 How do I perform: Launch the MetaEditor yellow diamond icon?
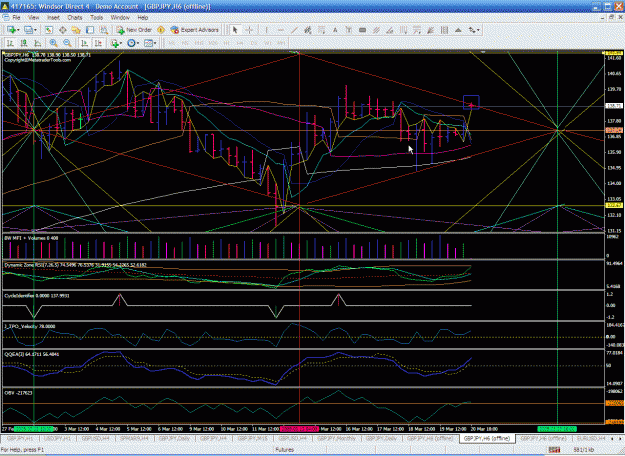(x=161, y=30)
